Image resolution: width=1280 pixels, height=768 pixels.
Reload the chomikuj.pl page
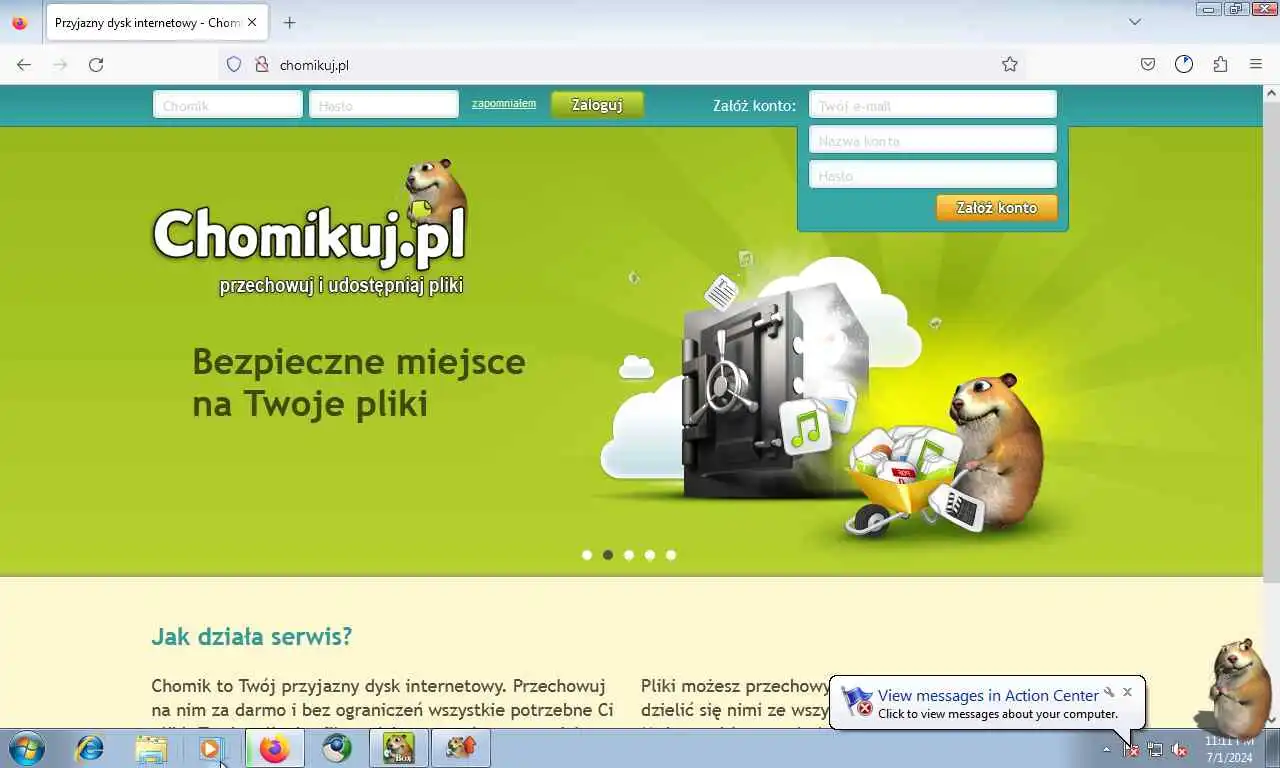coord(96,65)
